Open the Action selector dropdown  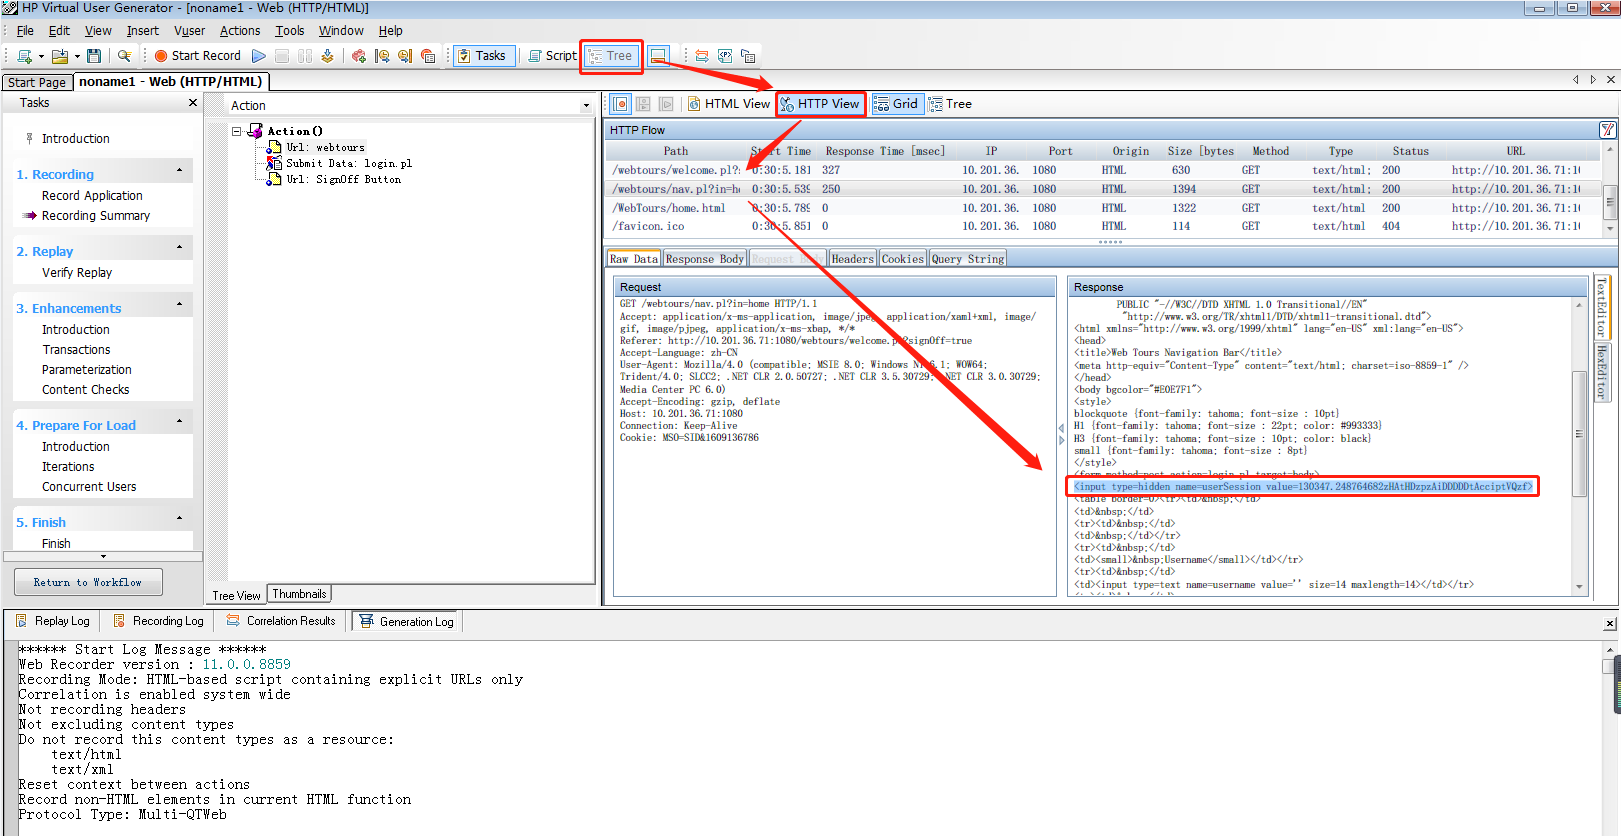pos(586,106)
